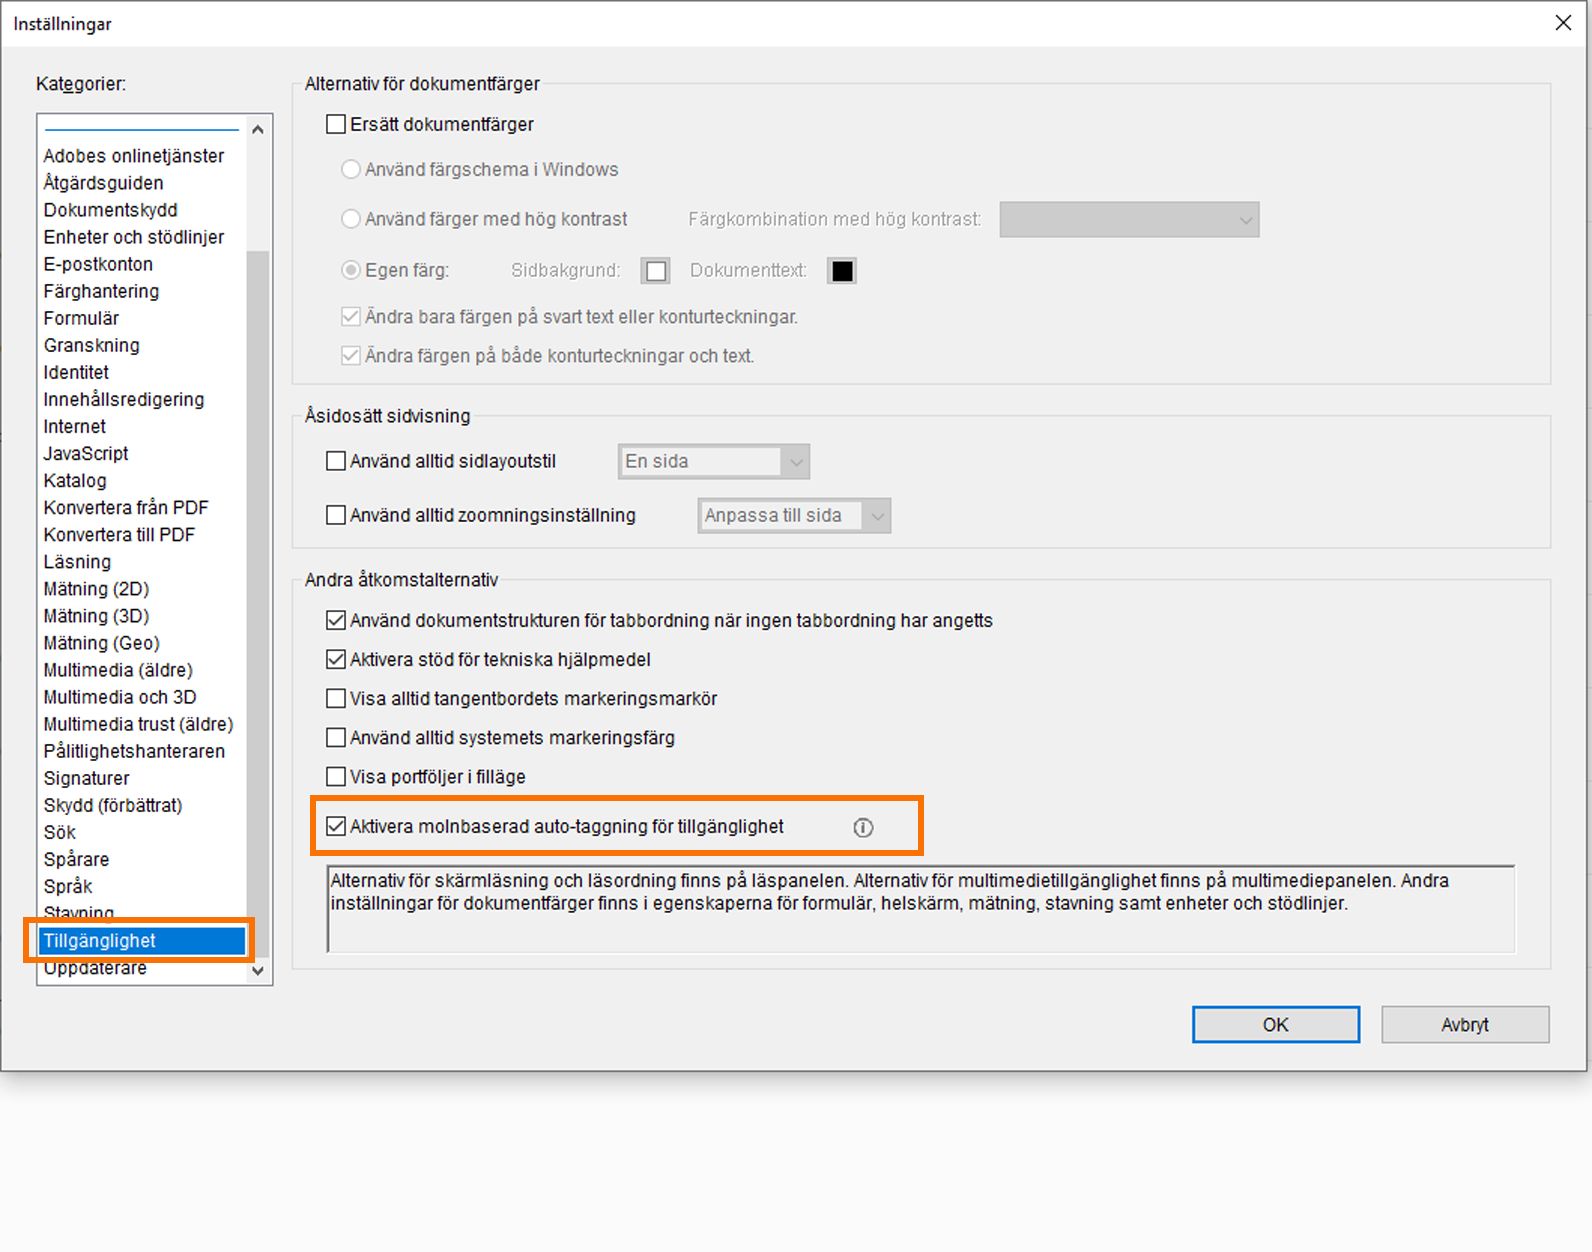
Task: Open the Anpassa till sida zoom dropdown
Action: (794, 516)
